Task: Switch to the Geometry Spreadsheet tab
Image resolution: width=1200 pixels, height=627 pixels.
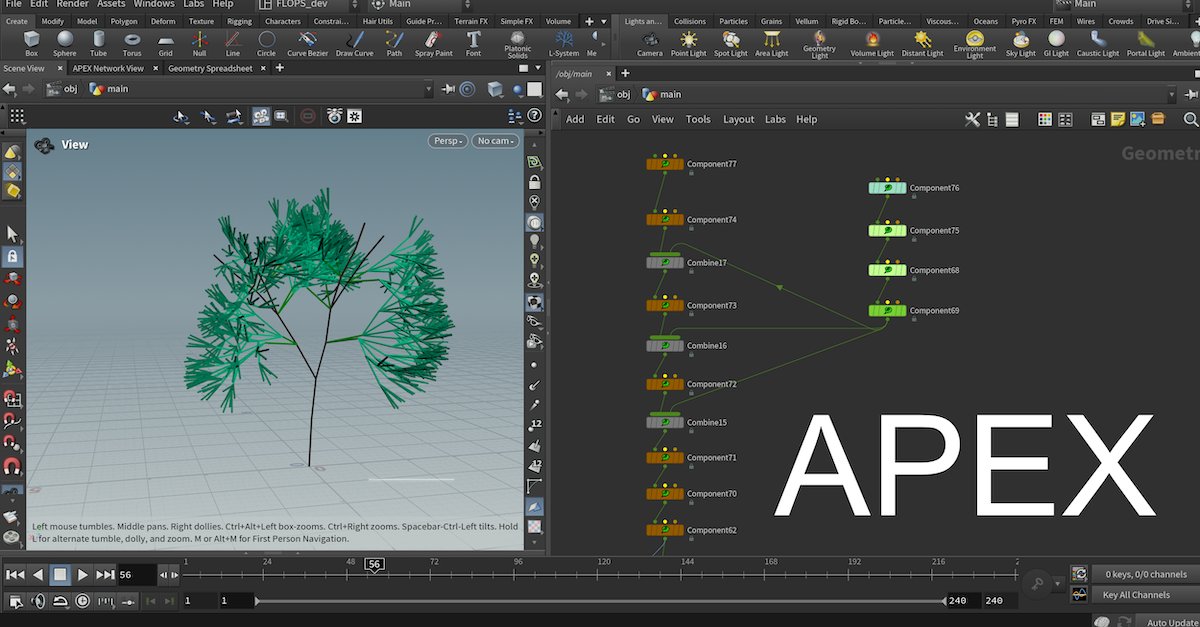Action: pos(212,68)
